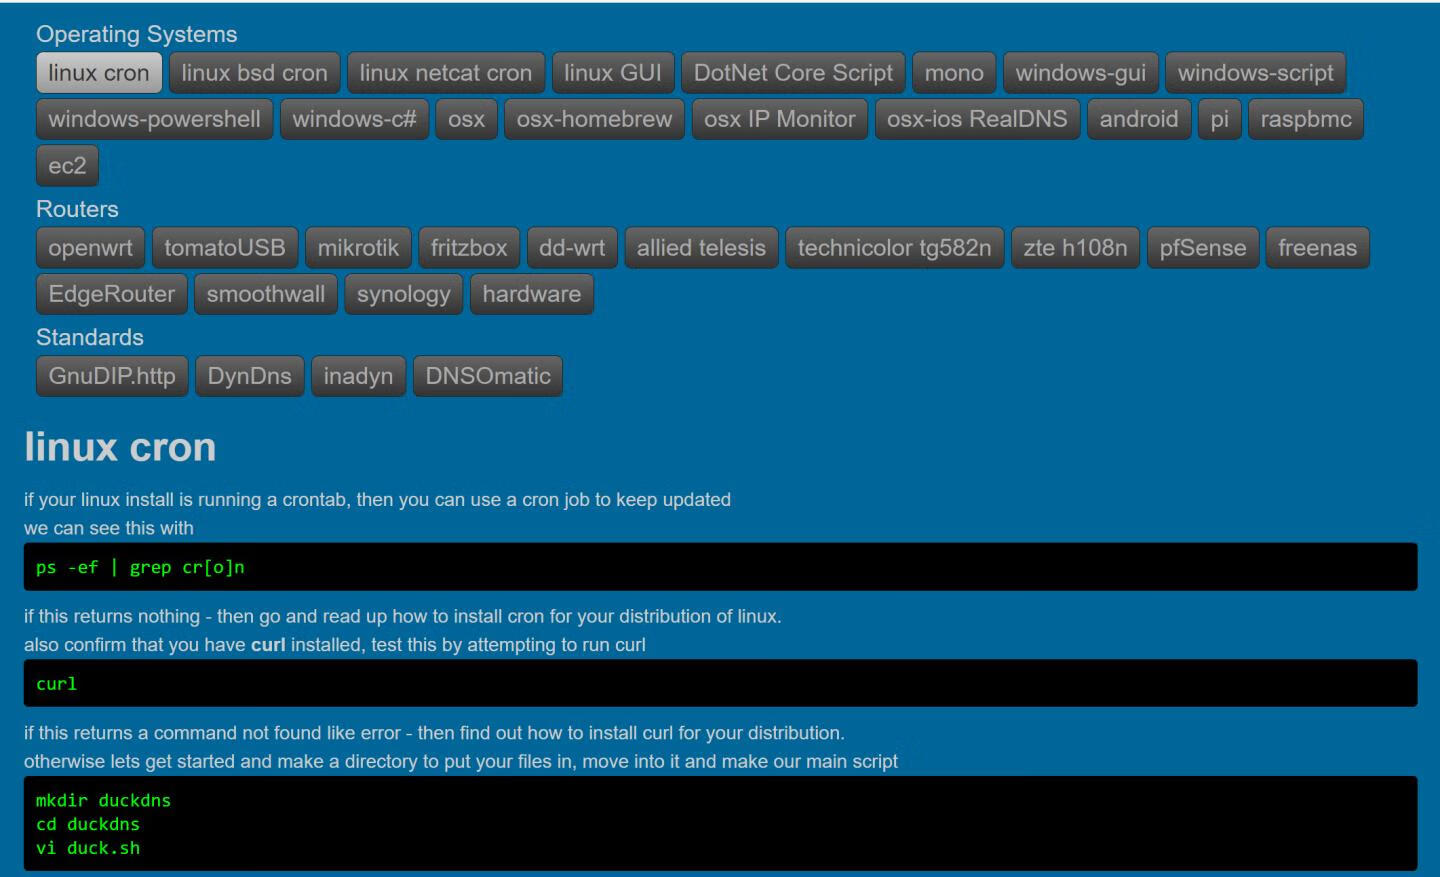1440x877 pixels.
Task: Open windows-gui install instructions
Action: click(1080, 73)
